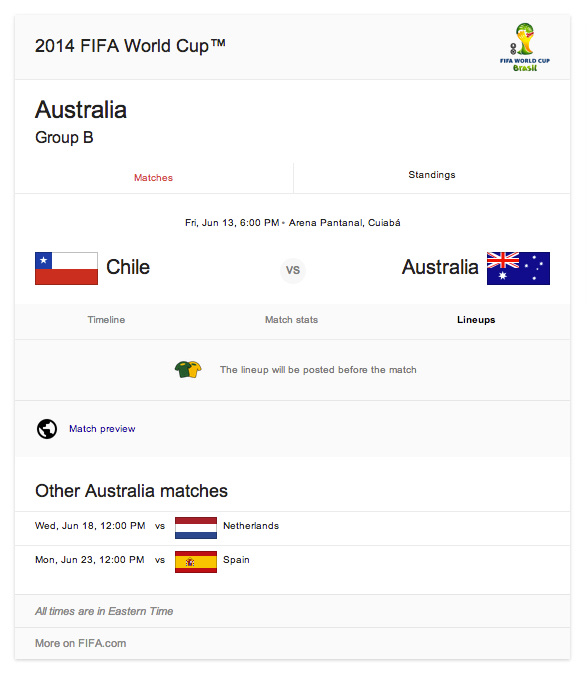Click the Australia flag icon

(x=518, y=268)
